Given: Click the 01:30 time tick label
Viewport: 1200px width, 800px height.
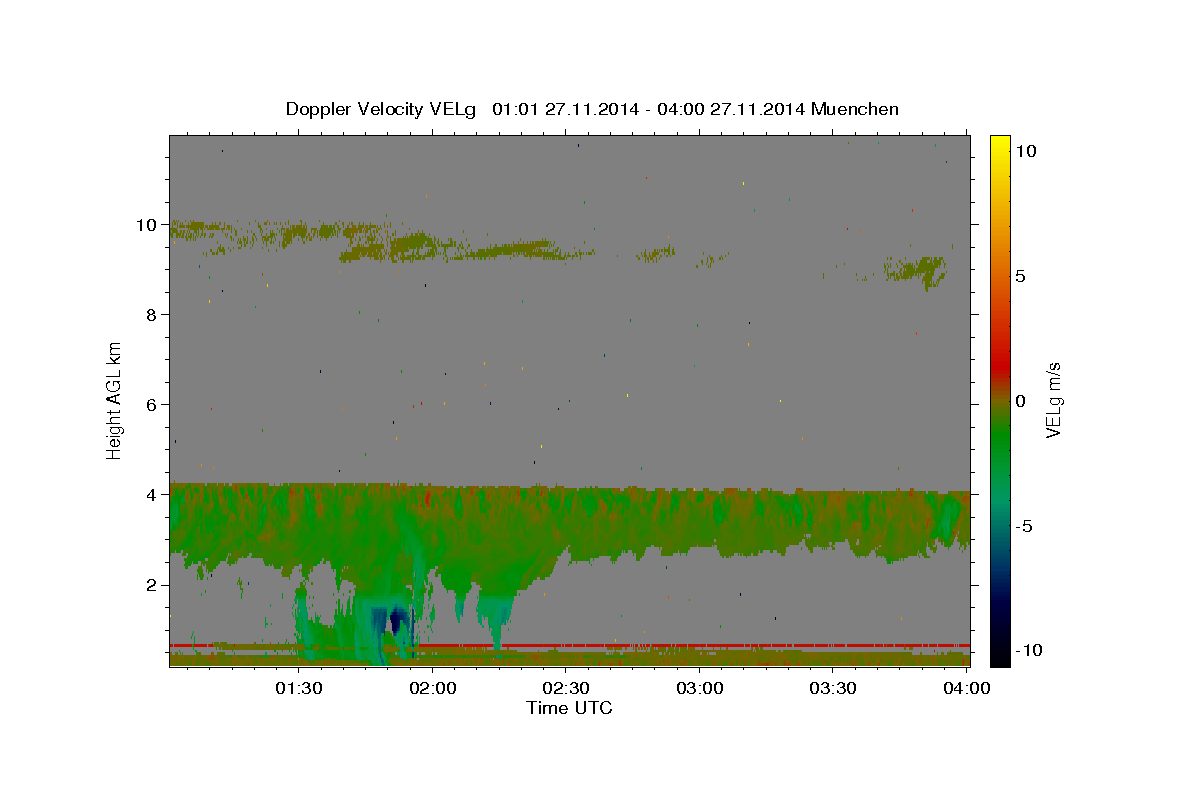Looking at the screenshot, I should [x=298, y=689].
